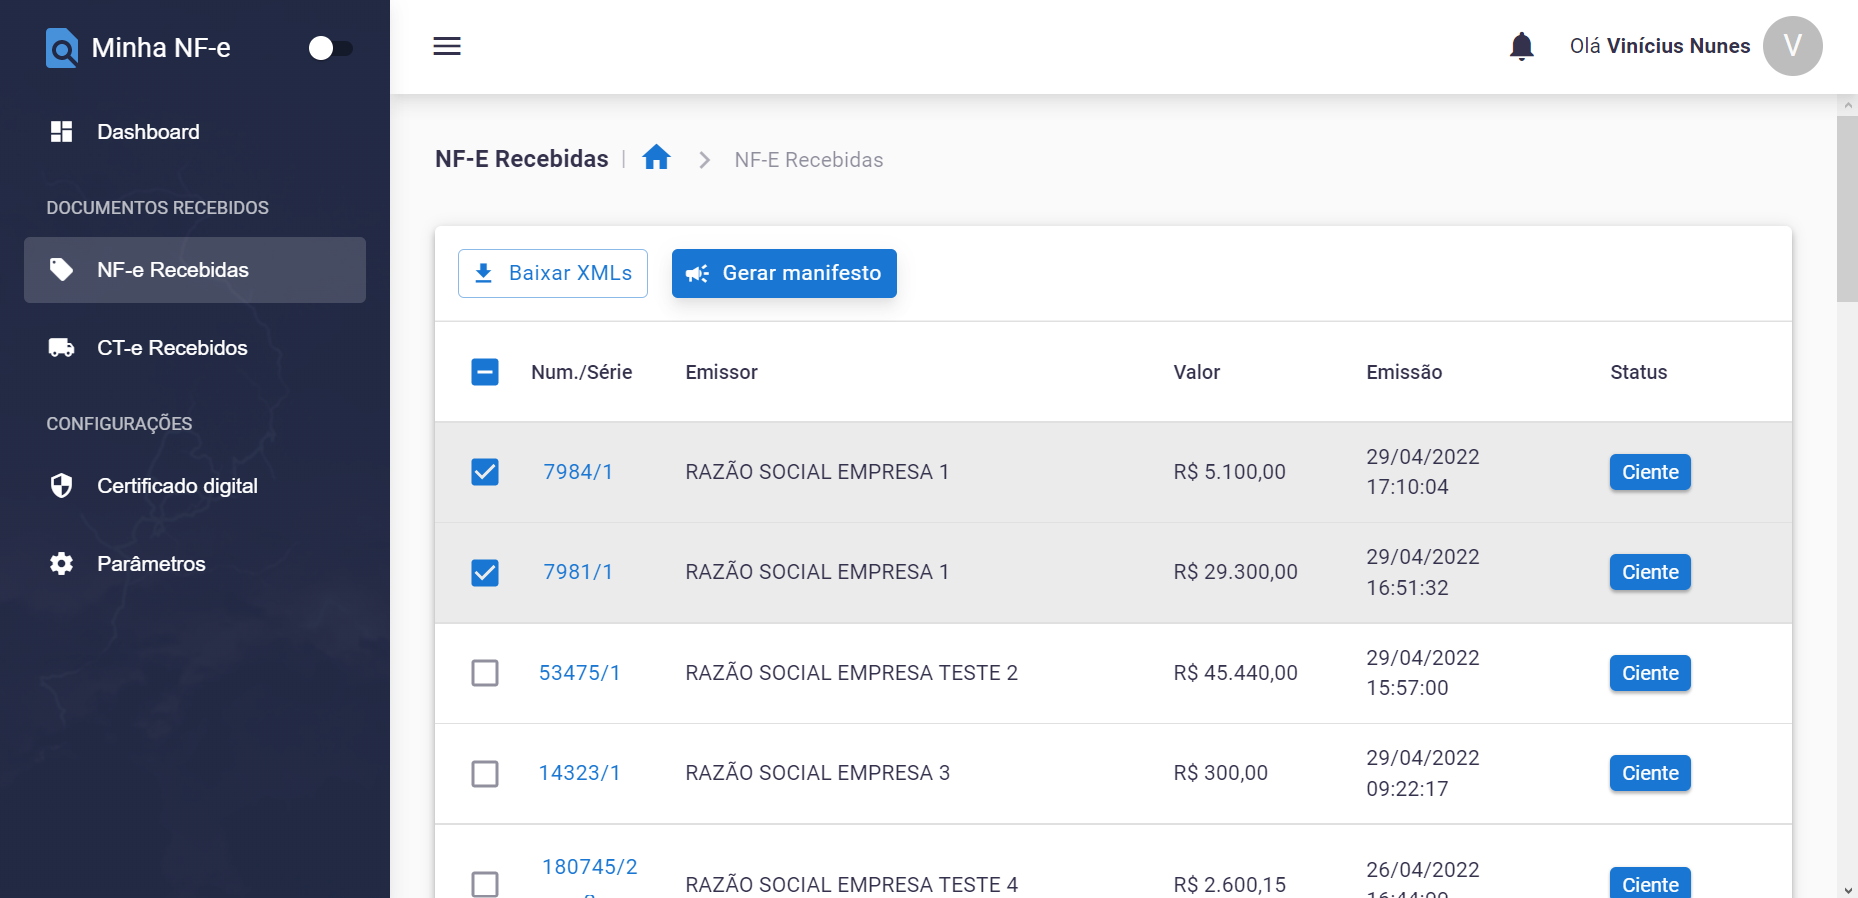Click the Dashboard grid icon

click(x=62, y=132)
